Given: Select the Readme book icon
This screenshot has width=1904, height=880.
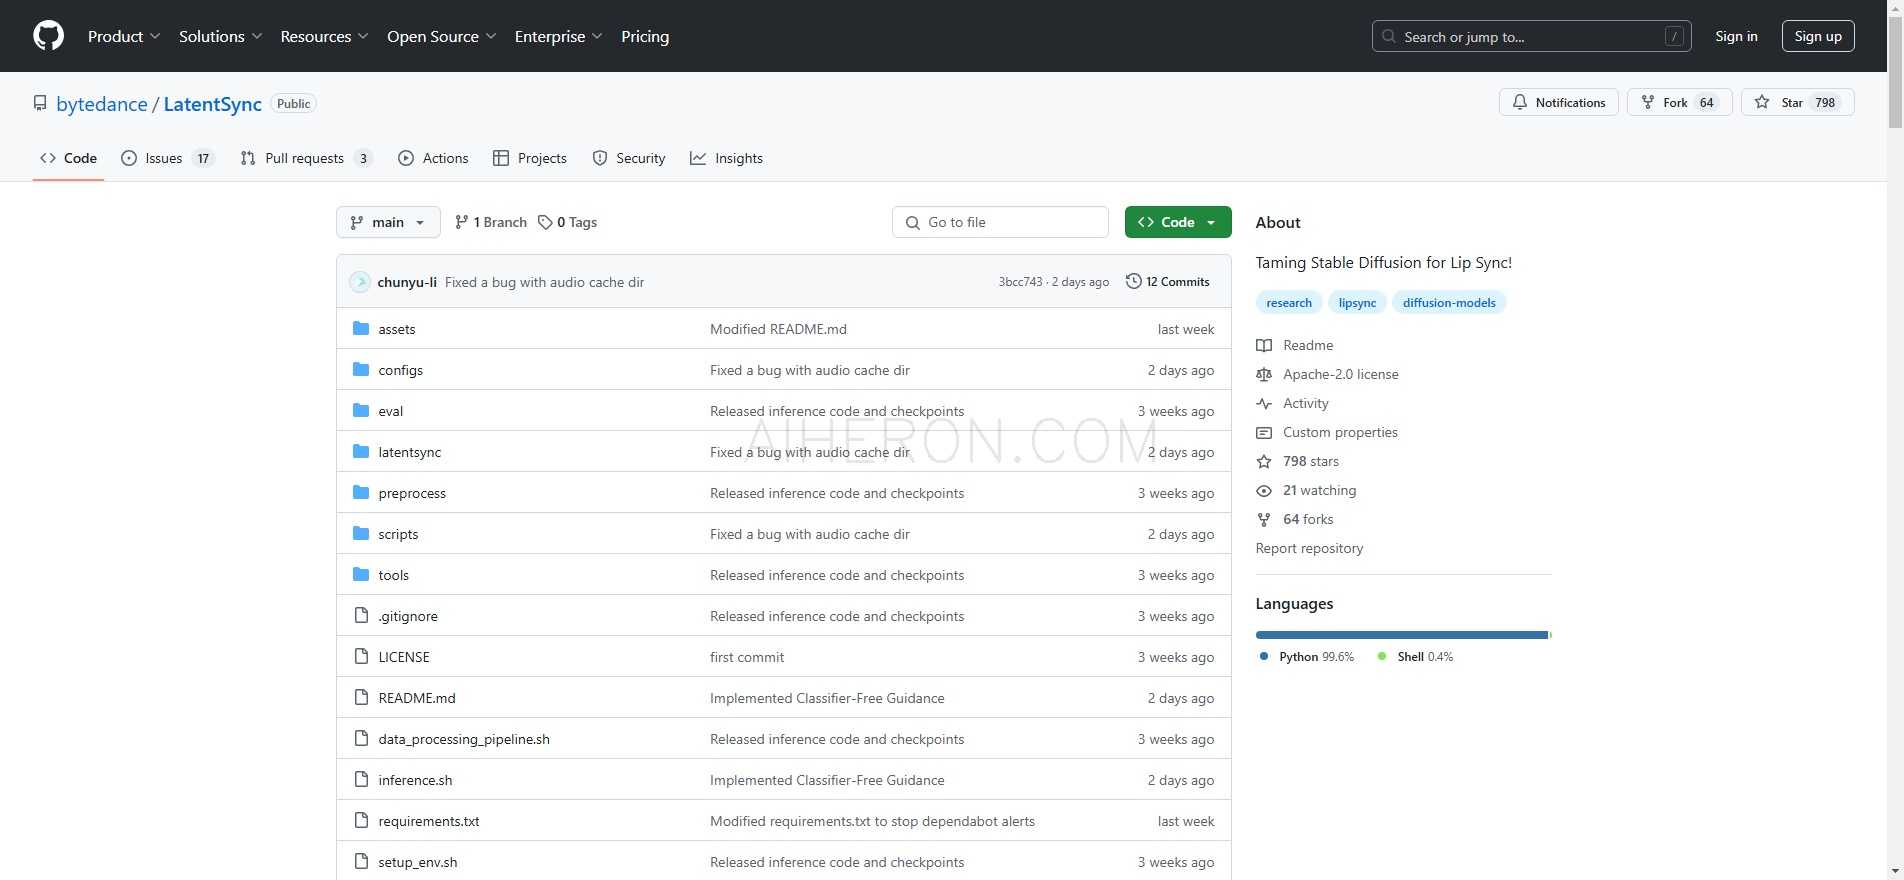Looking at the screenshot, I should tap(1264, 345).
